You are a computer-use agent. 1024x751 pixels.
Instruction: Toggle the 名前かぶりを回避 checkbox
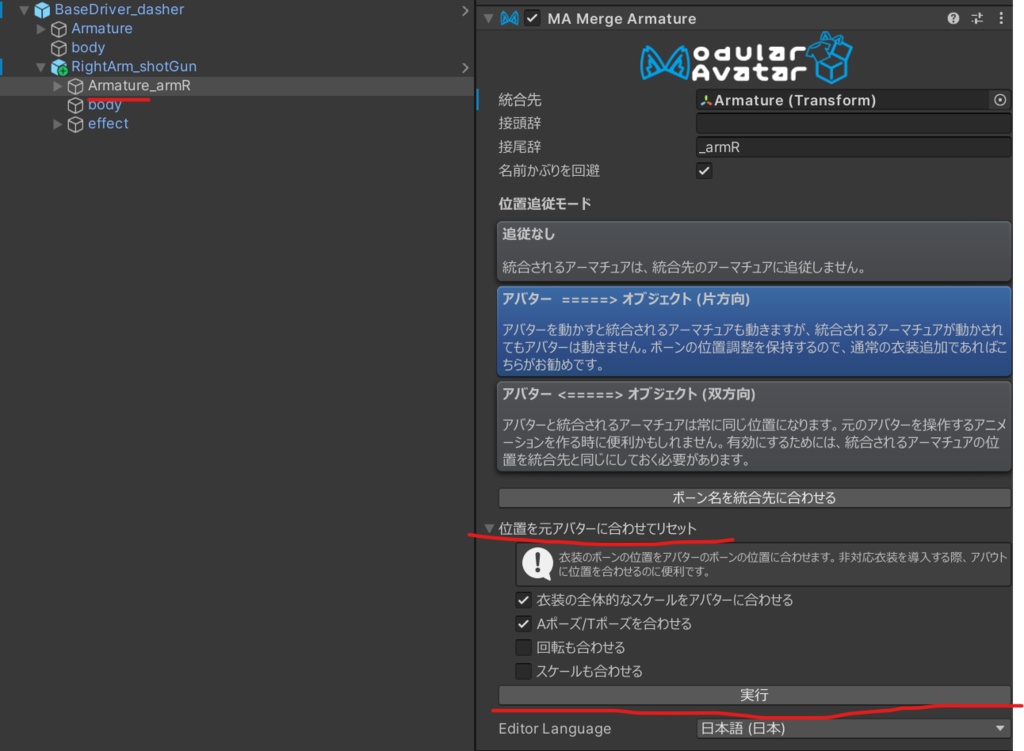click(x=704, y=171)
